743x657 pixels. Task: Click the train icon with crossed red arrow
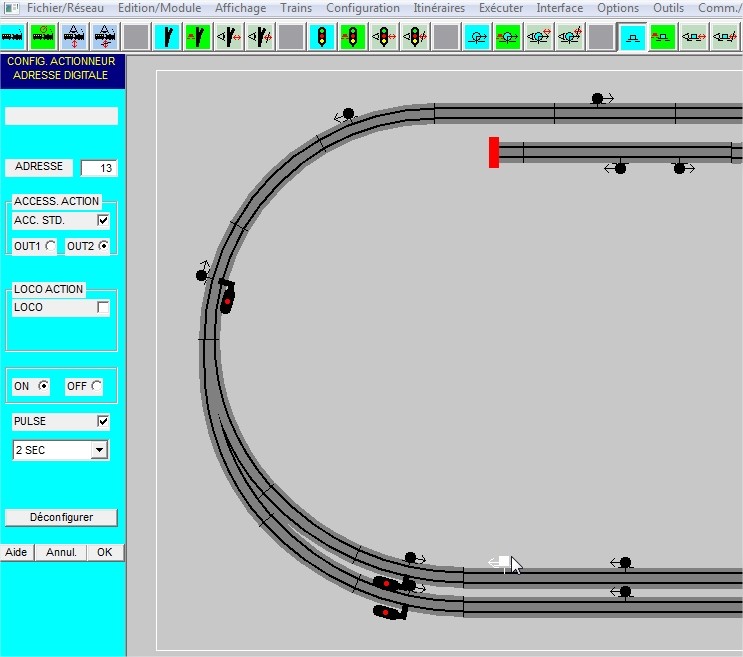[x=105, y=36]
